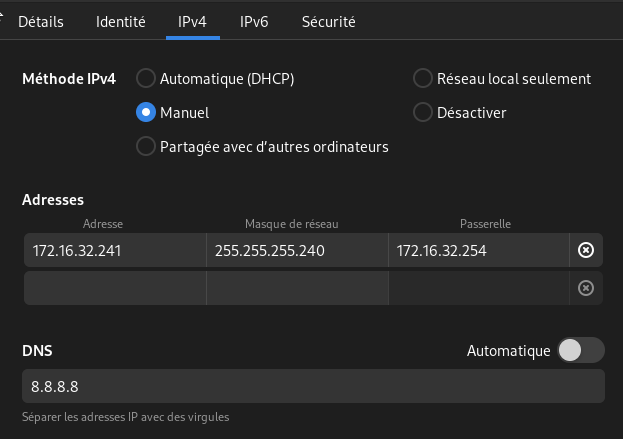Click the delete icon on the empty address row
This screenshot has height=439, width=623.
pos(586,288)
